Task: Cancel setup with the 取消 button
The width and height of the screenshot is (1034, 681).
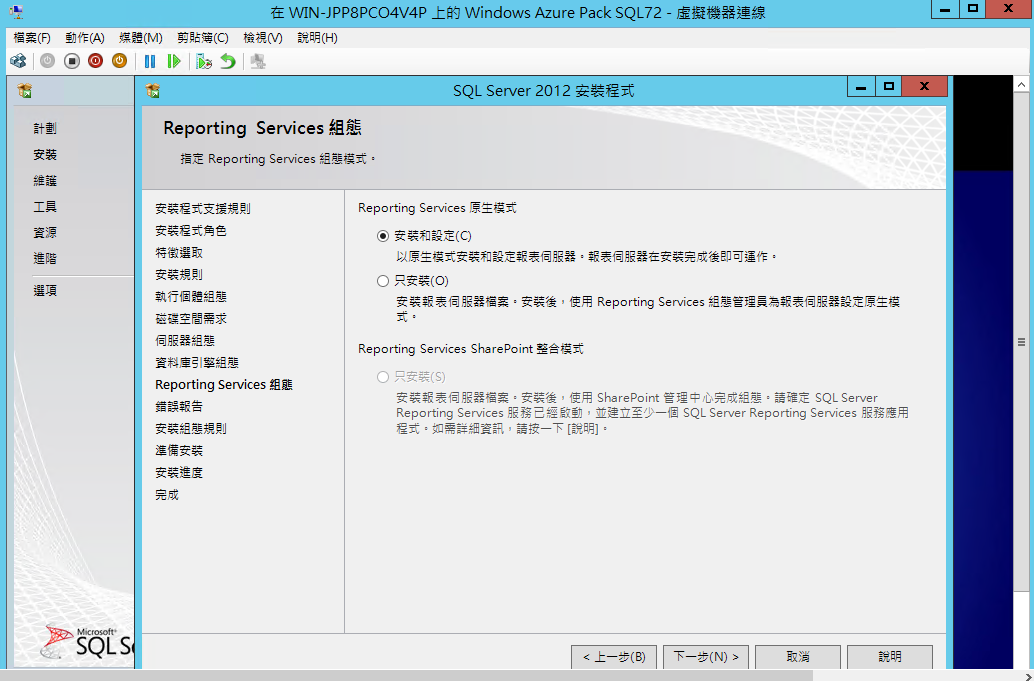Action: (798, 657)
